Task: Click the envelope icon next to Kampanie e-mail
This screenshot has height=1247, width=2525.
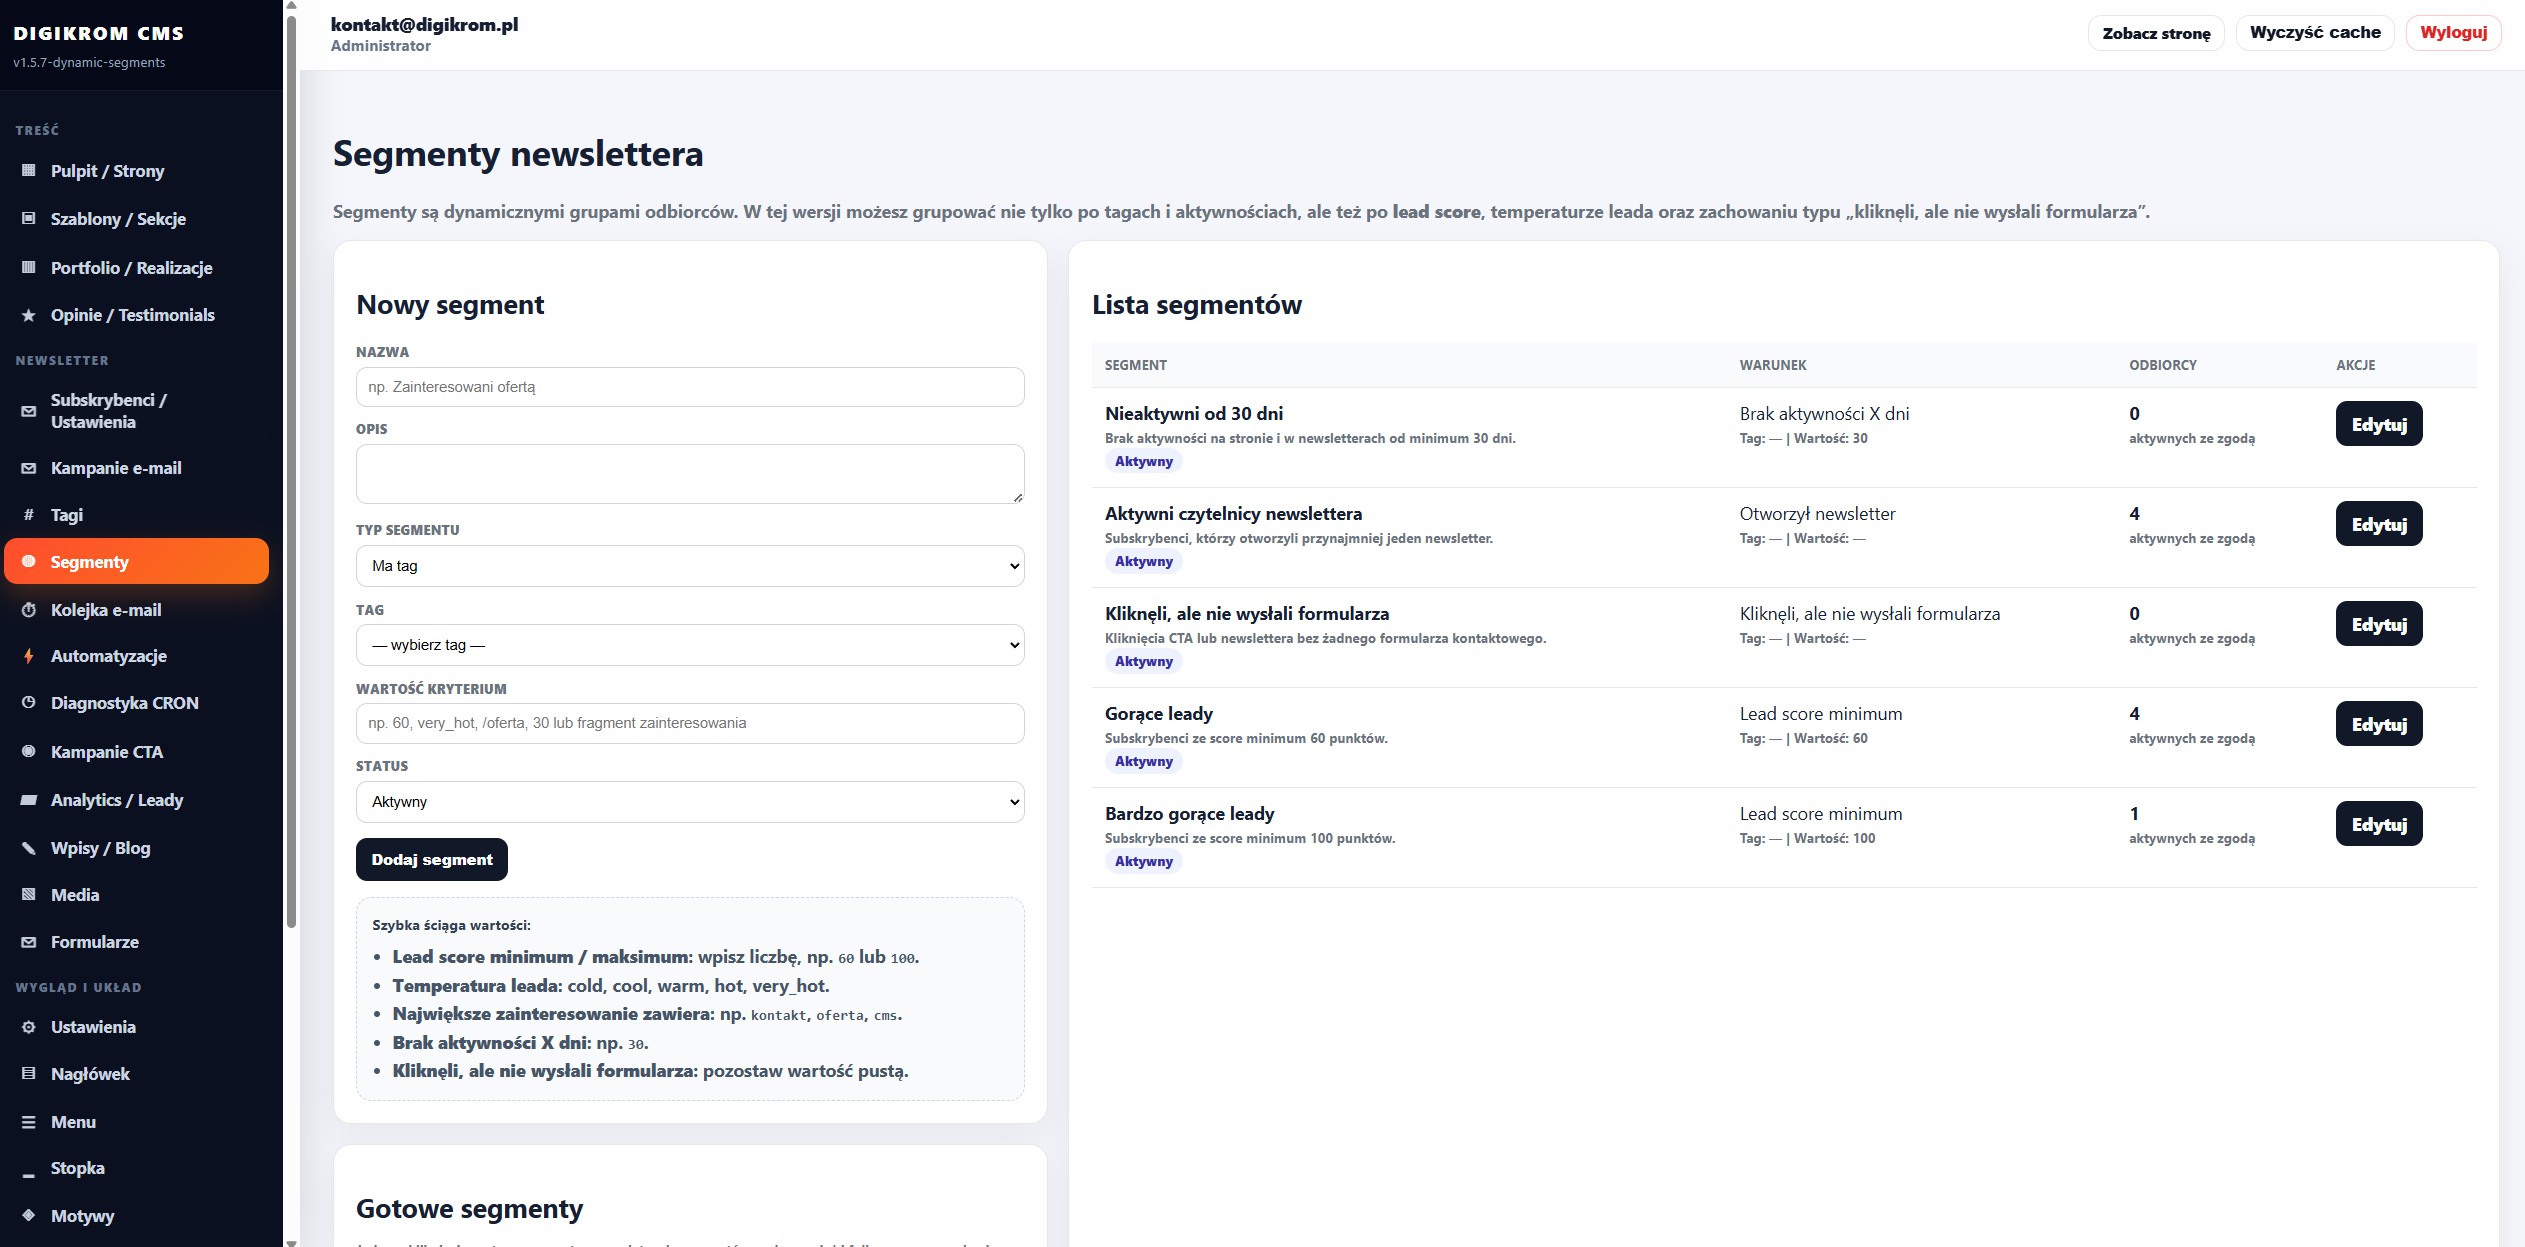Action: click(x=29, y=468)
